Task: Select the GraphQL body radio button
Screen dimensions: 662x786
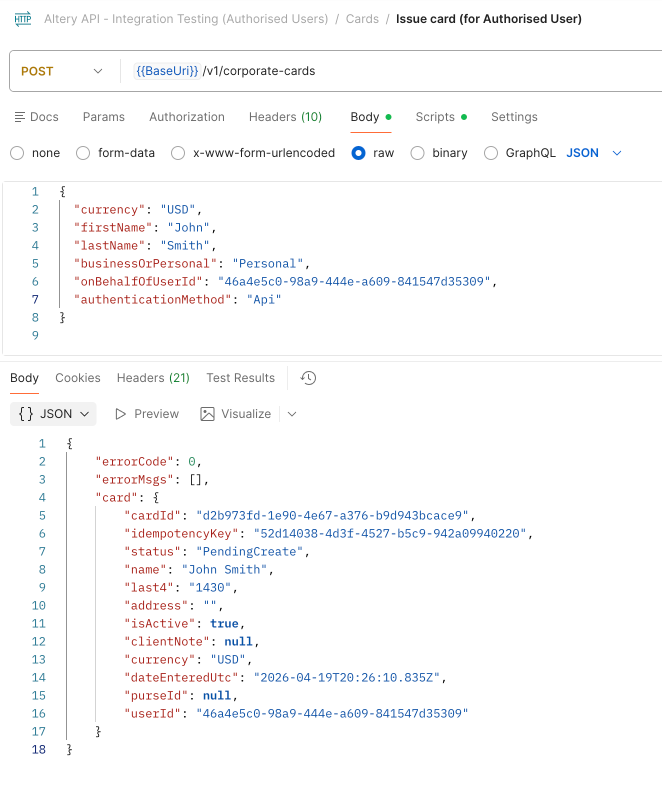Action: [491, 153]
